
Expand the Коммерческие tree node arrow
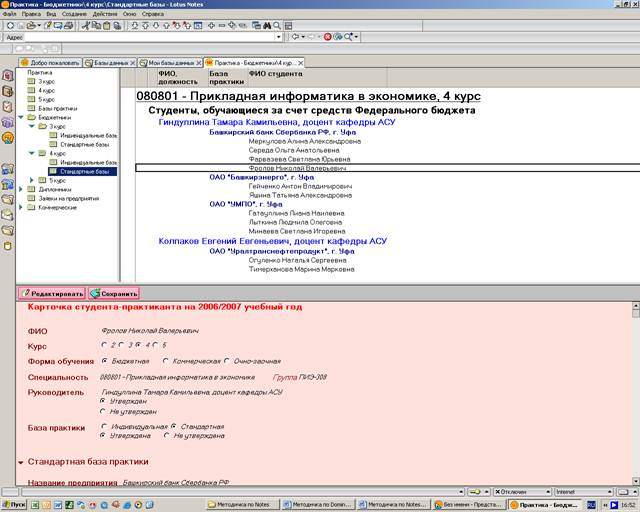(x=21, y=207)
